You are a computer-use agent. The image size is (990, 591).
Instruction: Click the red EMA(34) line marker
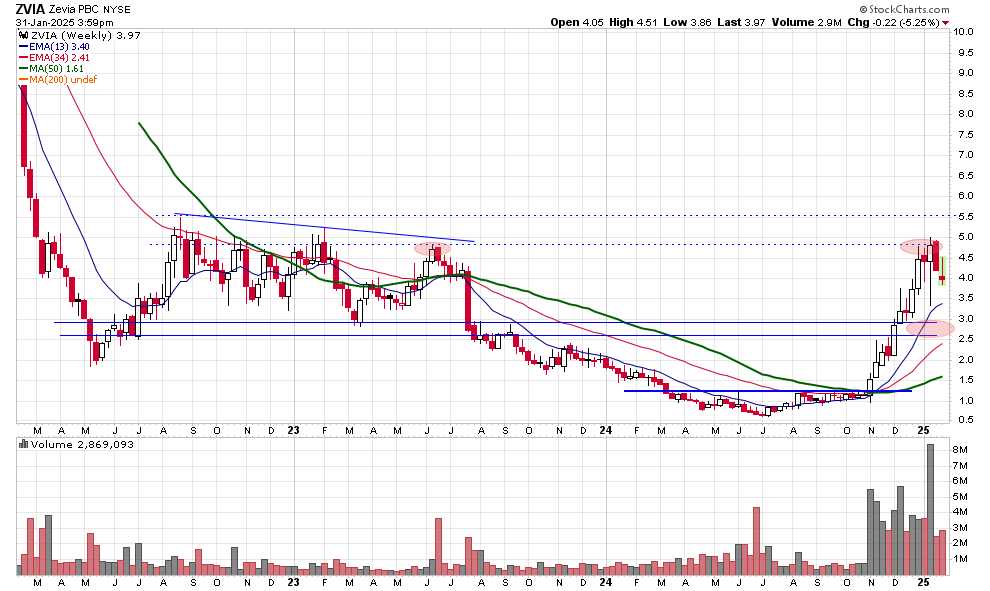(22, 57)
